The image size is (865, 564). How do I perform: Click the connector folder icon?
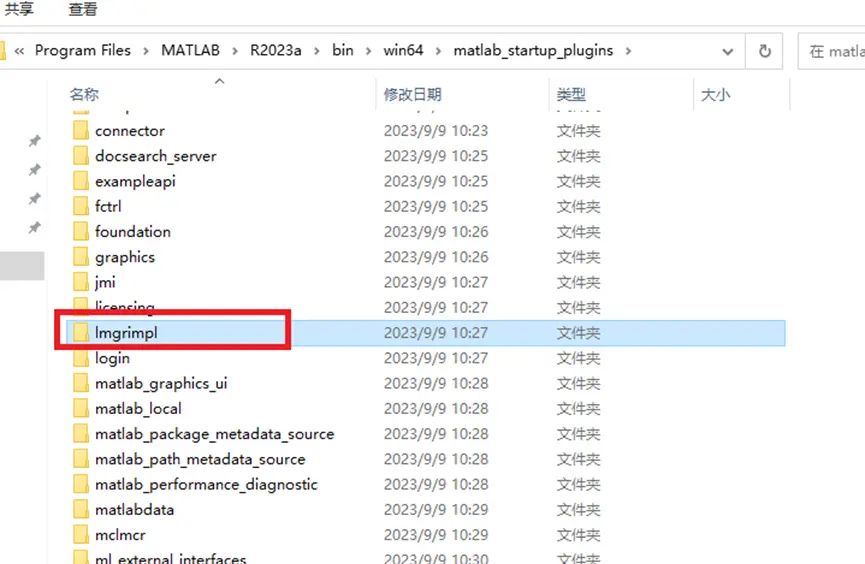(x=81, y=131)
